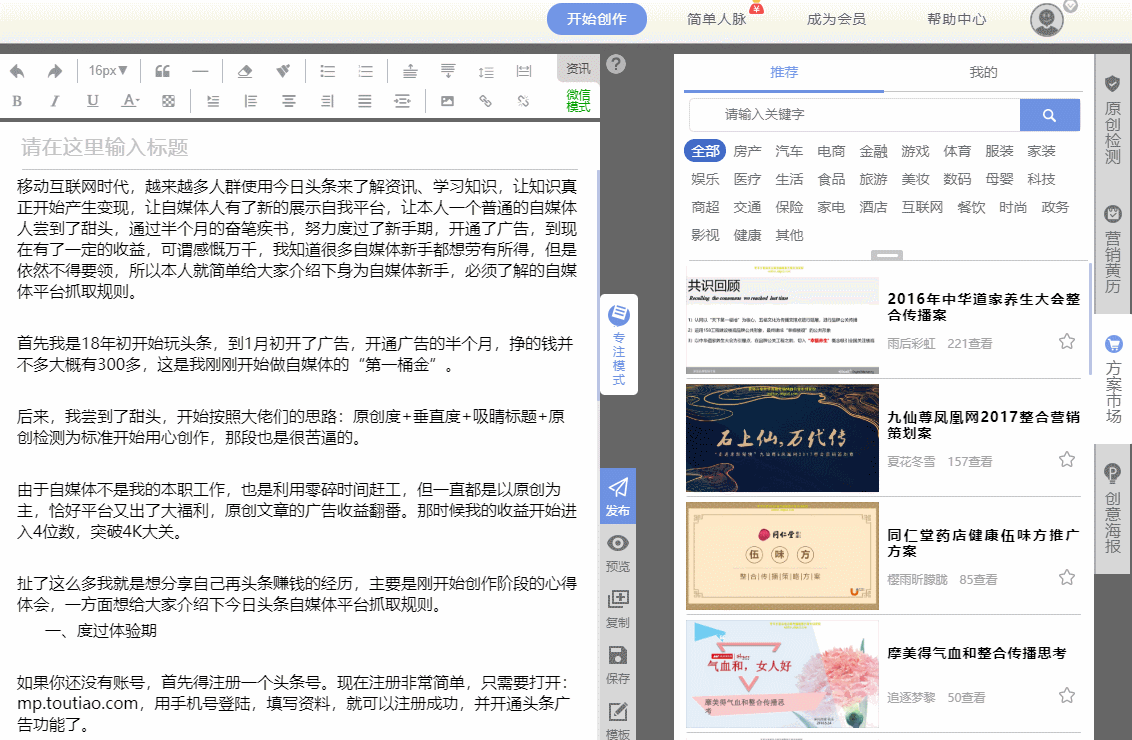Insert an image with picture icon
This screenshot has height=740, width=1132.
[x=448, y=101]
